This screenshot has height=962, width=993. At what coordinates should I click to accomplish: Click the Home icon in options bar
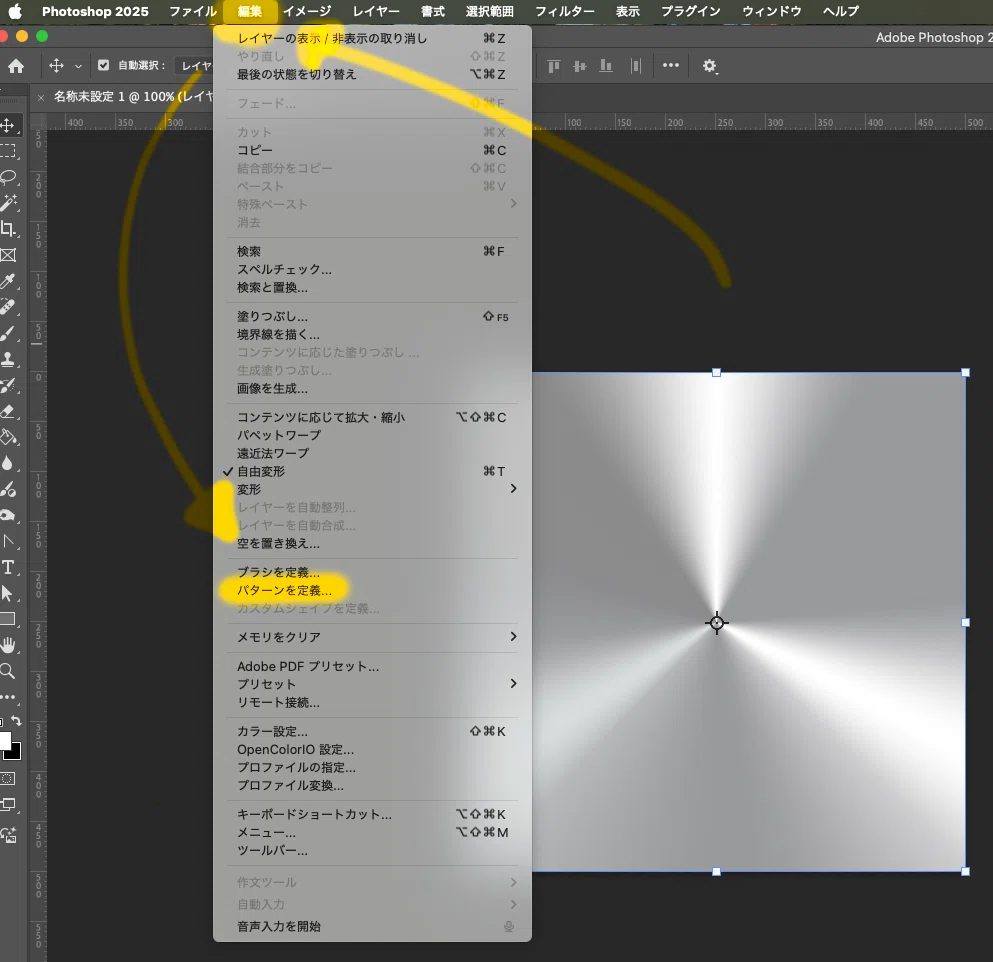pyautogui.click(x=16, y=65)
